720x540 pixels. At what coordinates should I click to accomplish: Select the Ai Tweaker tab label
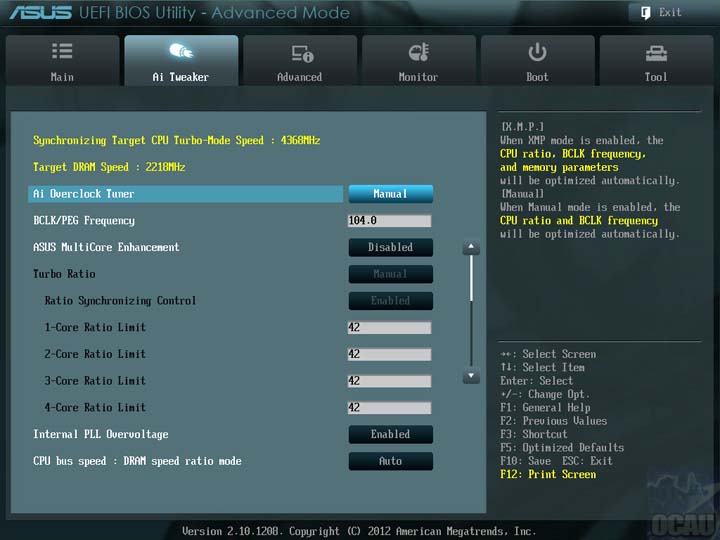click(x=180, y=77)
